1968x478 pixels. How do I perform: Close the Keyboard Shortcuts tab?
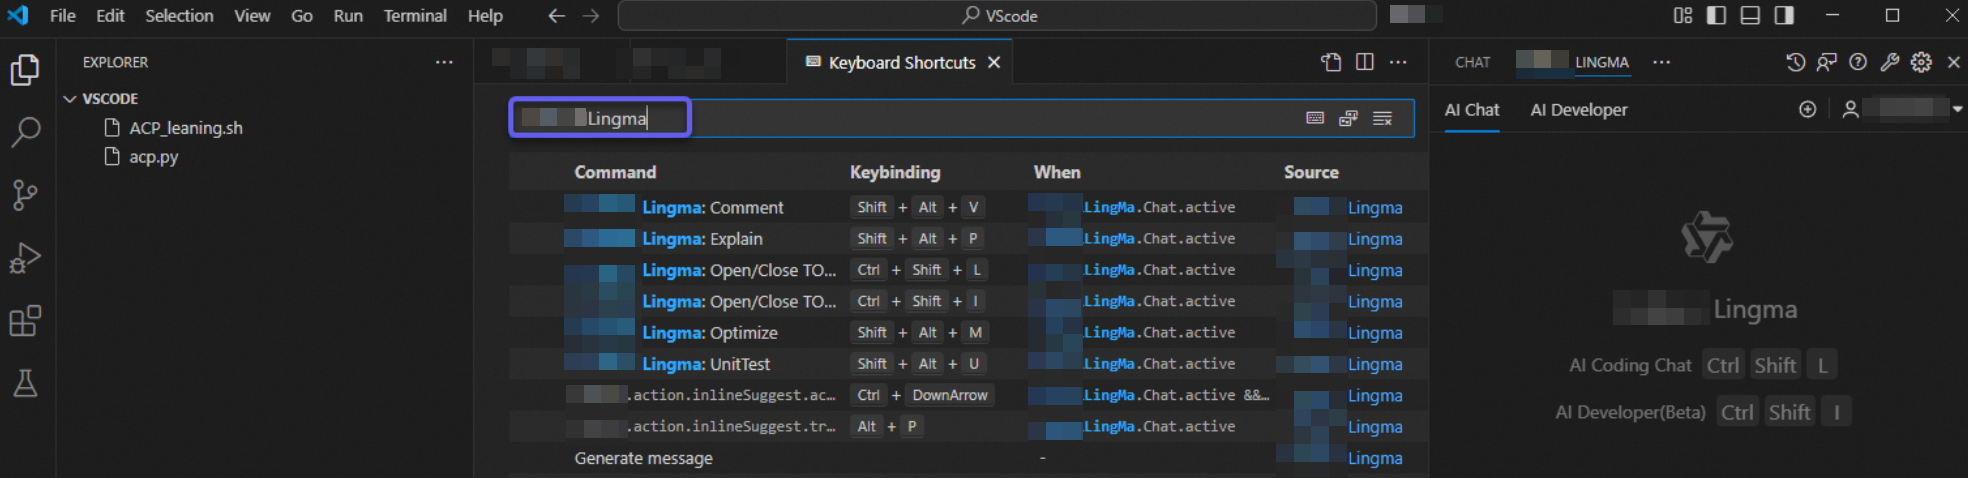[994, 62]
